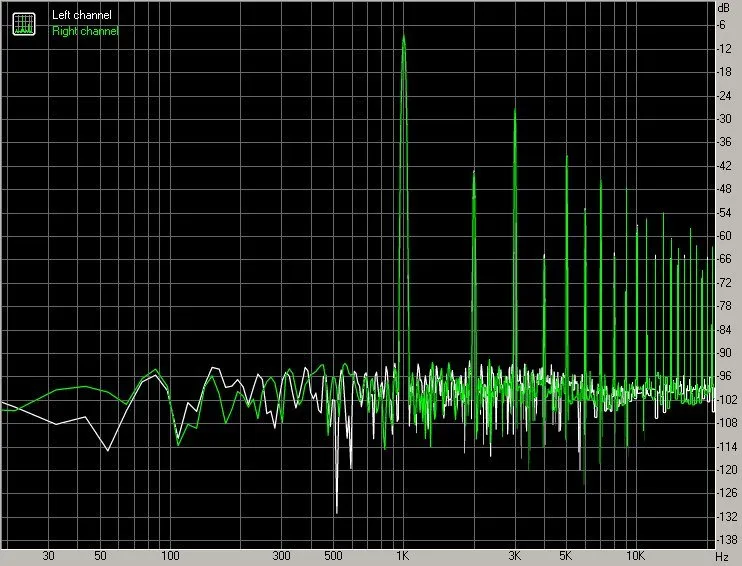Click the "-90" dB scale value
This screenshot has width=742, height=566.
(724, 353)
